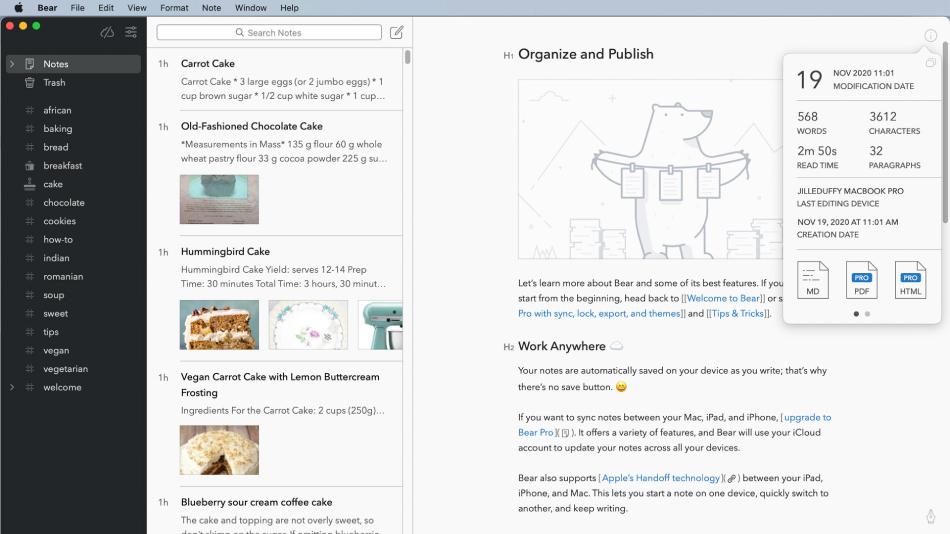The image size is (950, 534).
Task: Click the note list scrollbar
Action: [408, 57]
